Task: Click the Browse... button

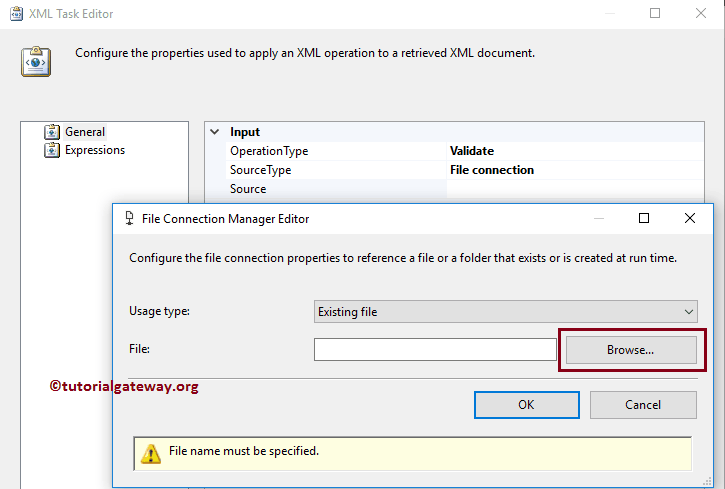Action: 631,350
